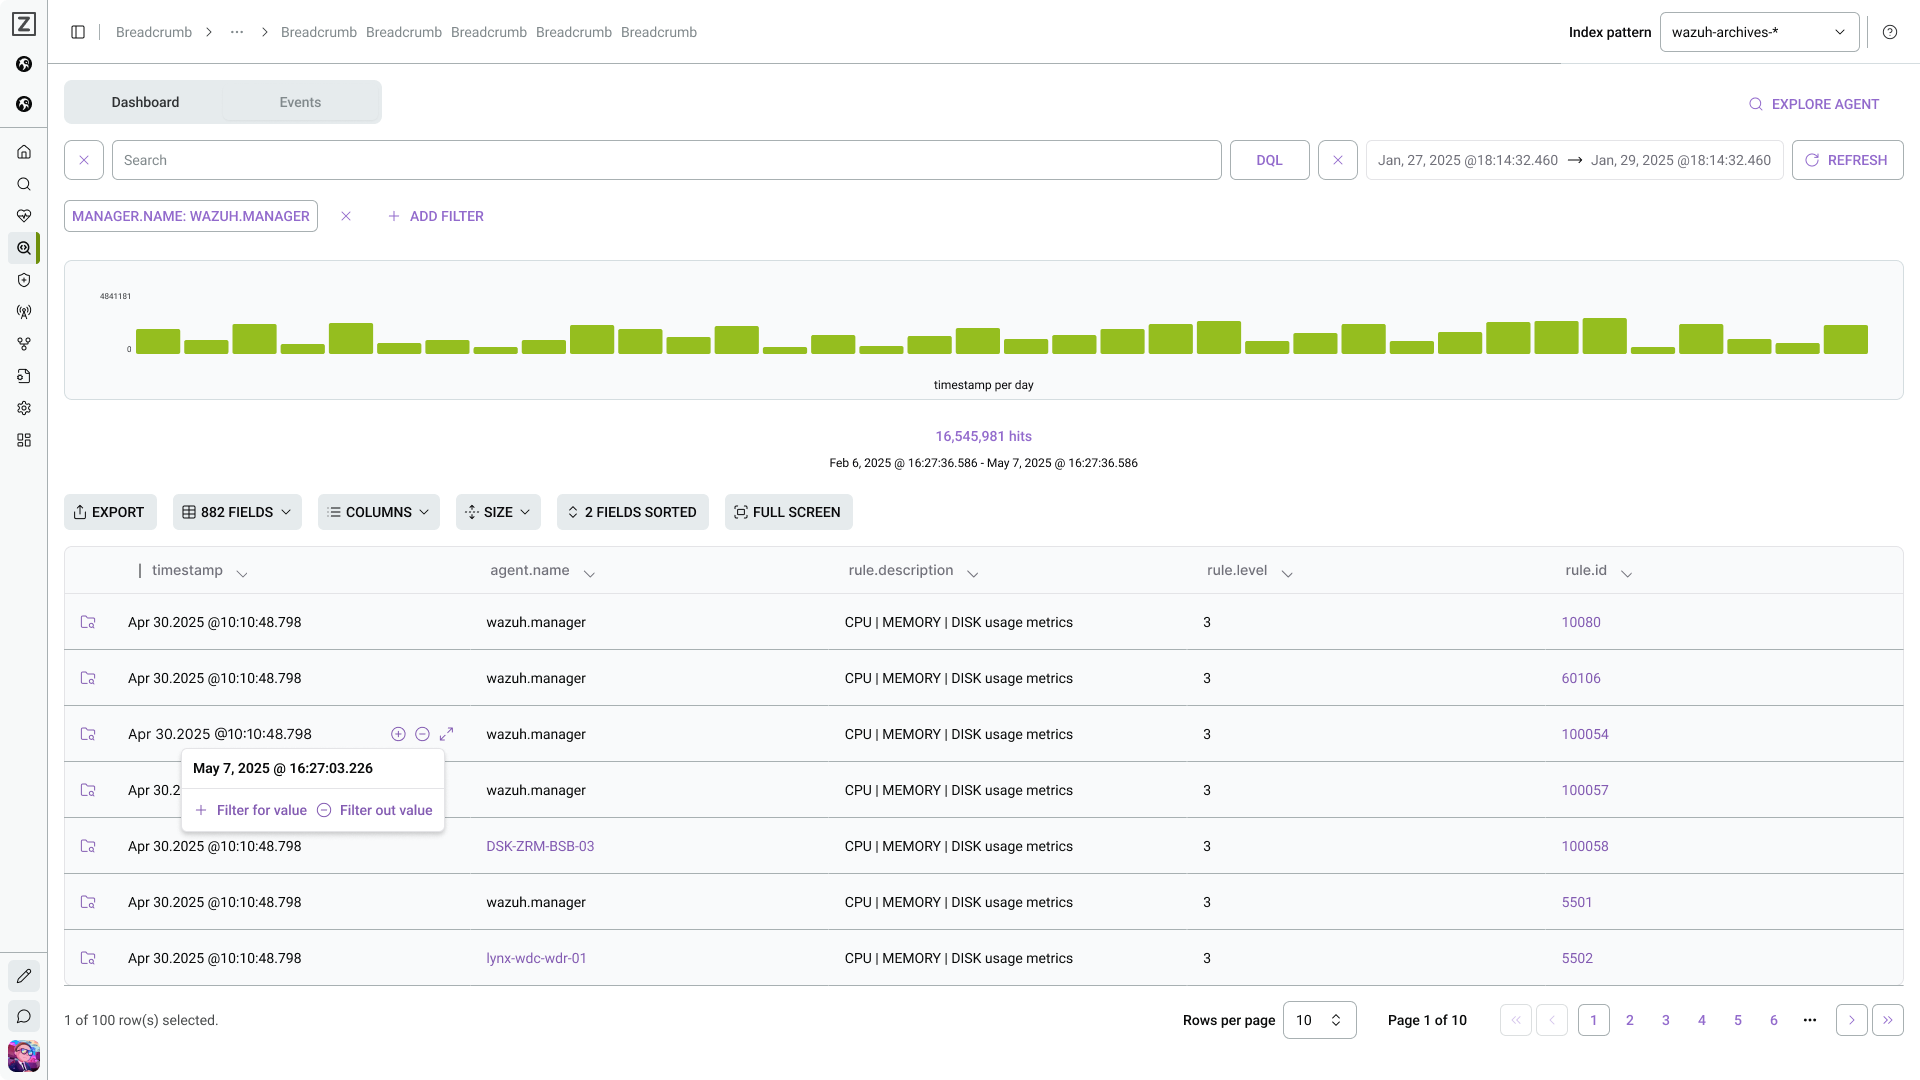Screen dimensions: 1920x1080
Task: Expand agent.name column header chevron
Action: 589,574
